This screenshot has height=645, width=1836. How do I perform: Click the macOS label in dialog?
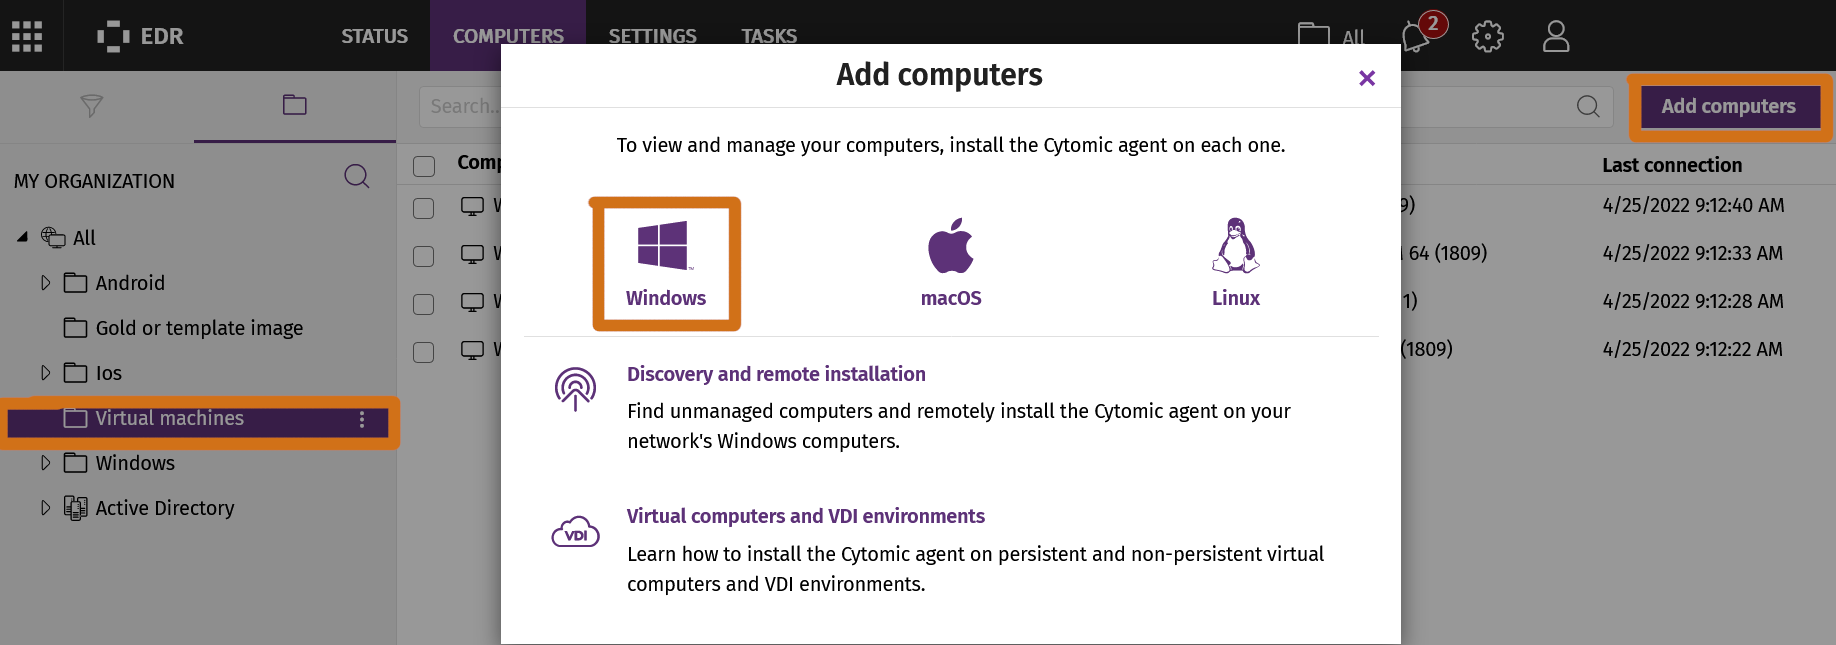point(951,298)
